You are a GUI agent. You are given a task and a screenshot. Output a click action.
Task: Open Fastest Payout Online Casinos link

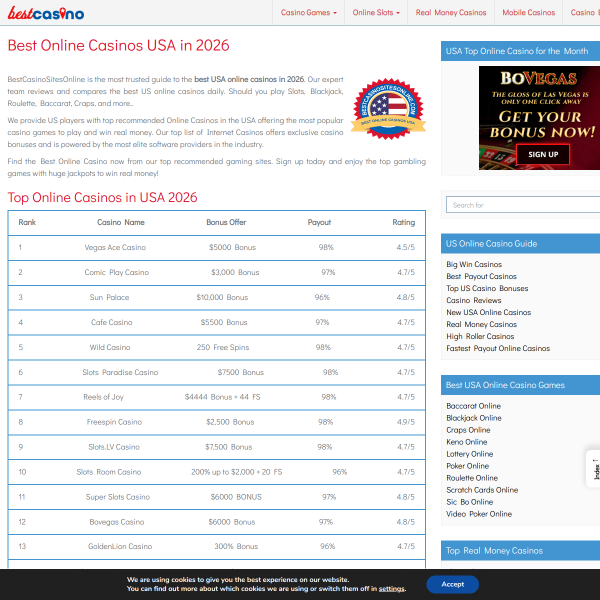click(498, 348)
